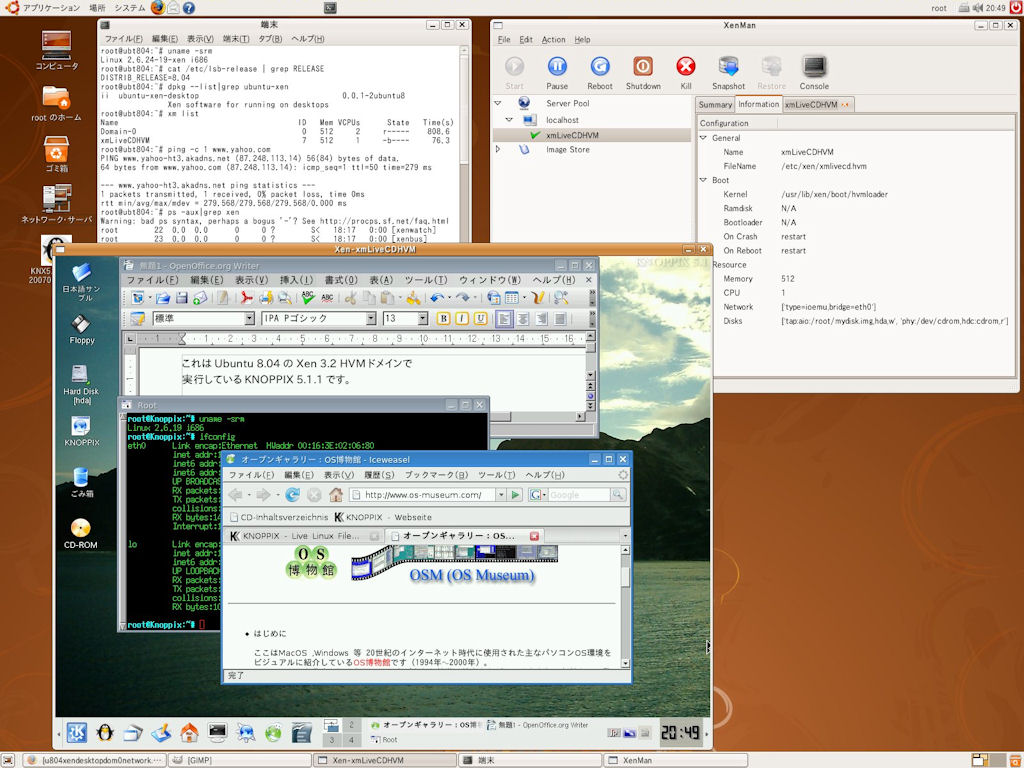Enable justified alignment in Writer

[x=560, y=319]
